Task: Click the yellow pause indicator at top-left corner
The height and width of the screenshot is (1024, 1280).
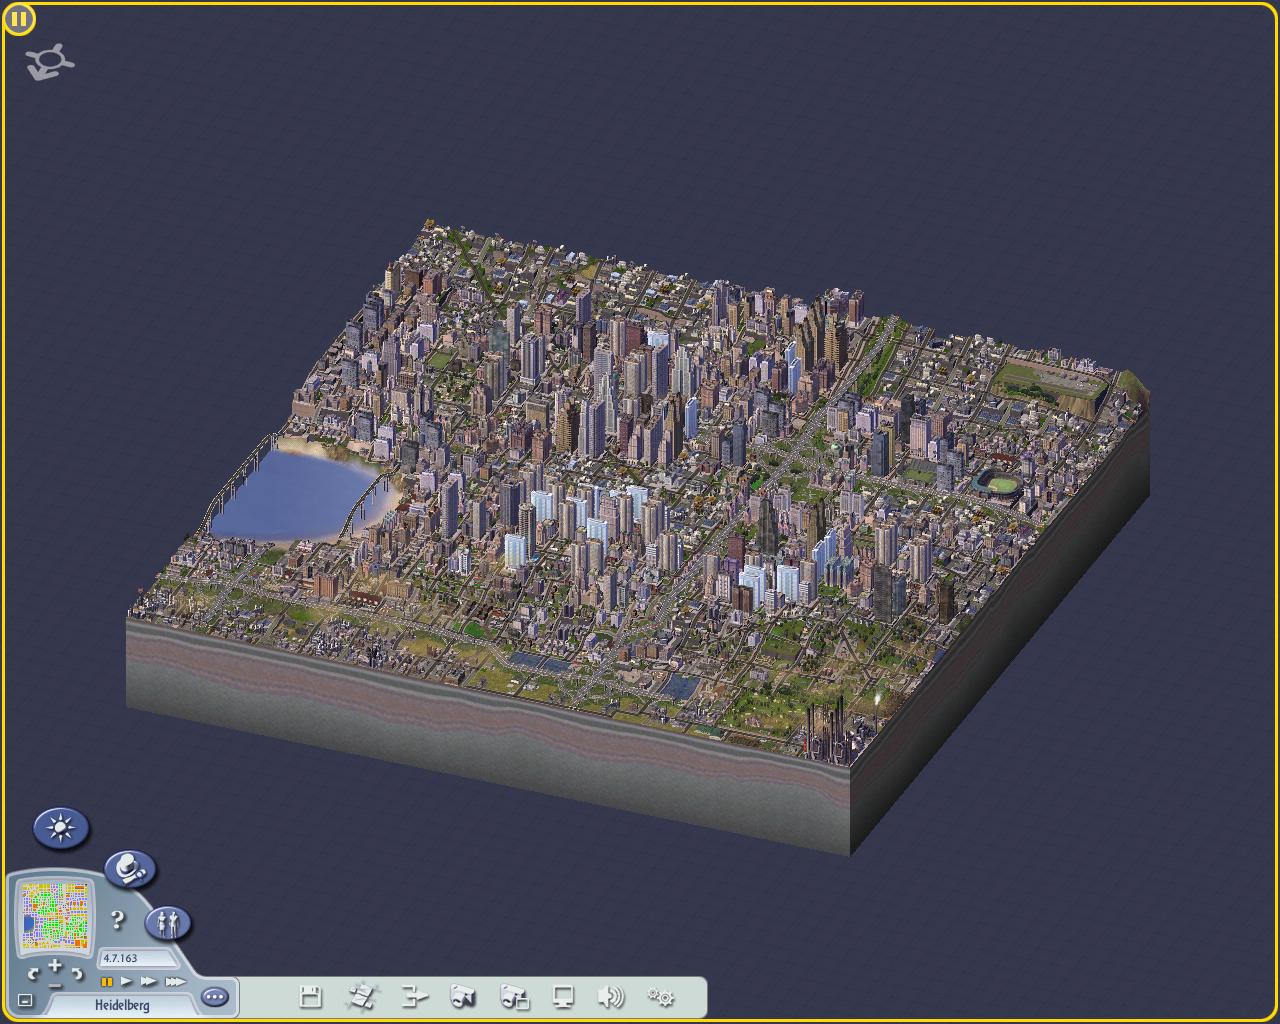Action: click(x=19, y=19)
